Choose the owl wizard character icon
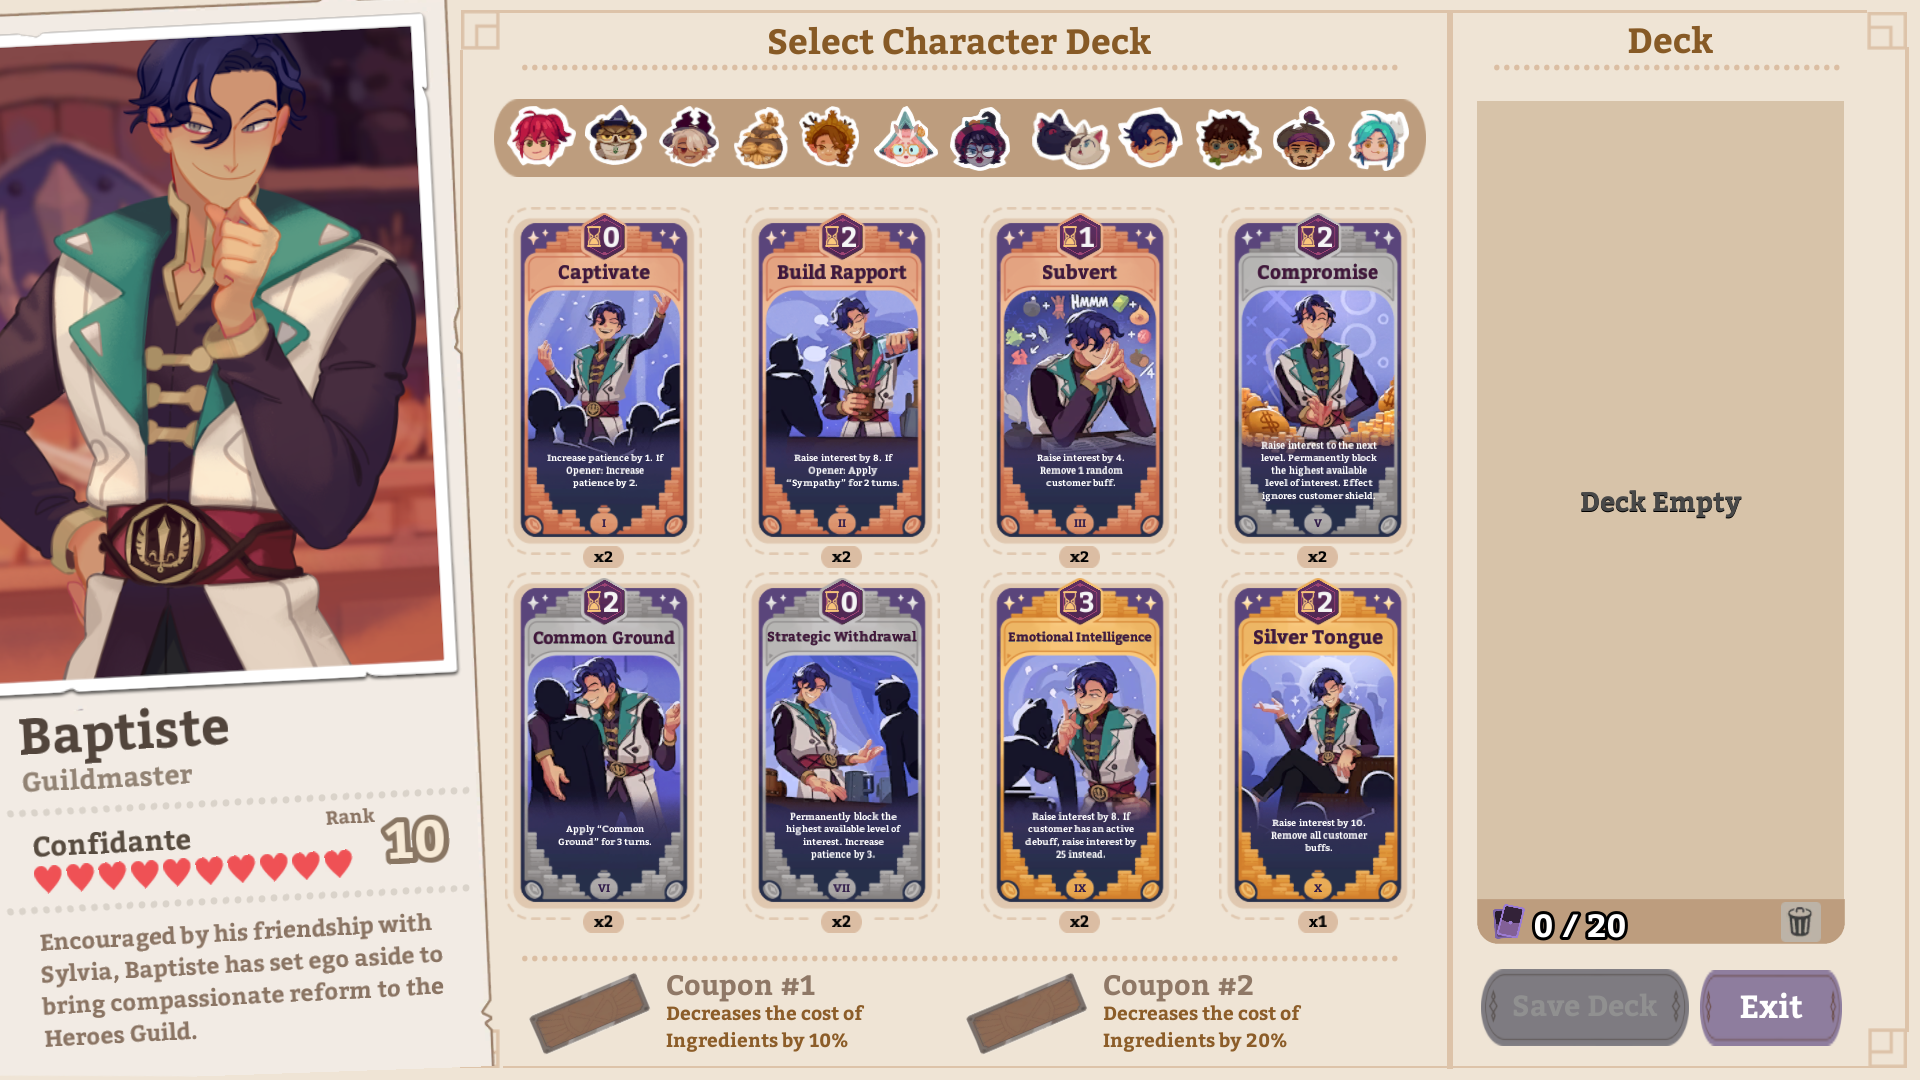The image size is (1920, 1080). click(615, 137)
